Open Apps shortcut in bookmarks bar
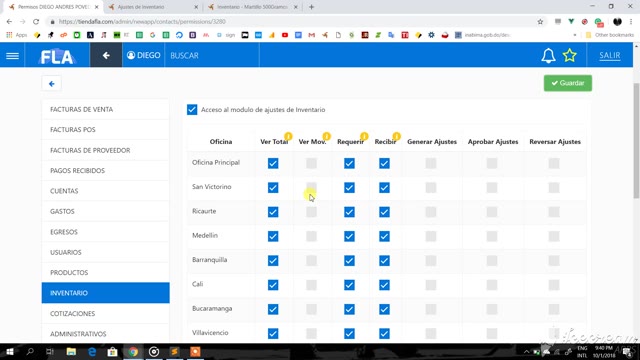 pos(17,35)
